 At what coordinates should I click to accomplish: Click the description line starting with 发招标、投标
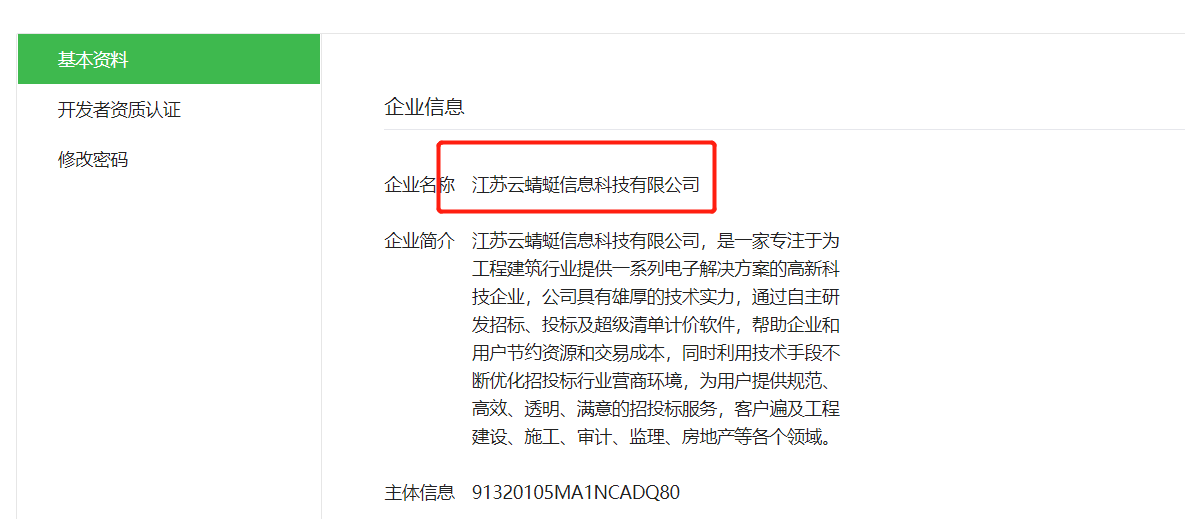pos(655,325)
